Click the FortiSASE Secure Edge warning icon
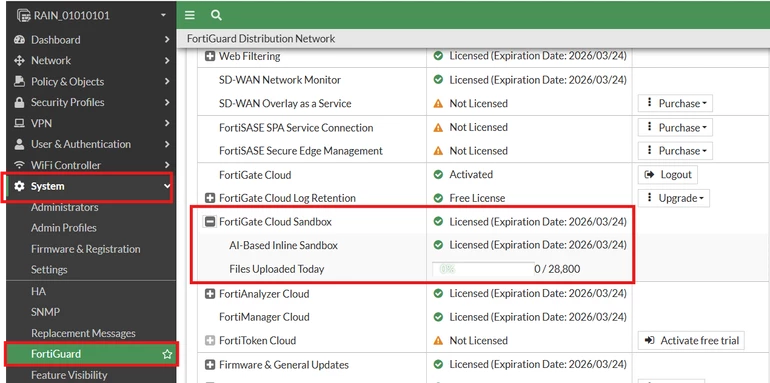Screen dimensions: 770x383 pos(439,151)
